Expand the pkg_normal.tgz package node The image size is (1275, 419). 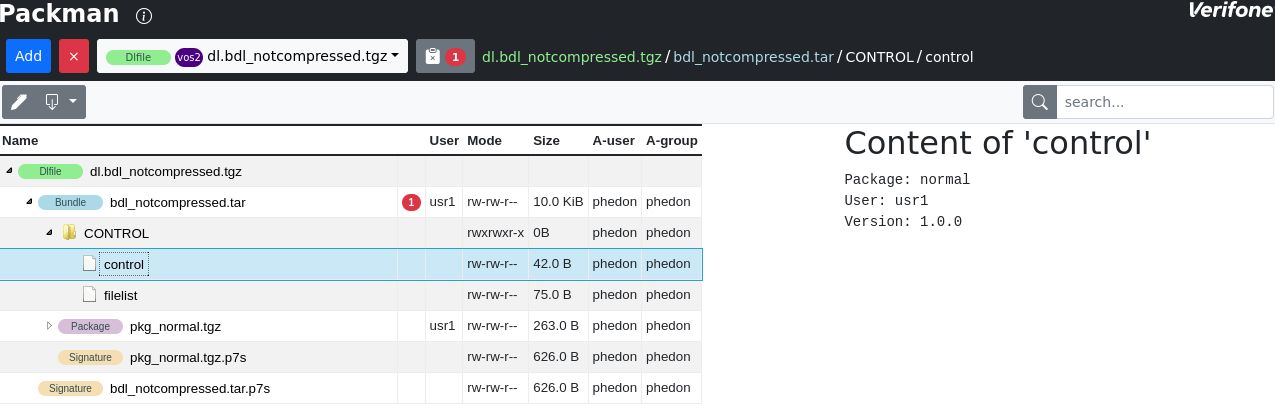coord(49,326)
